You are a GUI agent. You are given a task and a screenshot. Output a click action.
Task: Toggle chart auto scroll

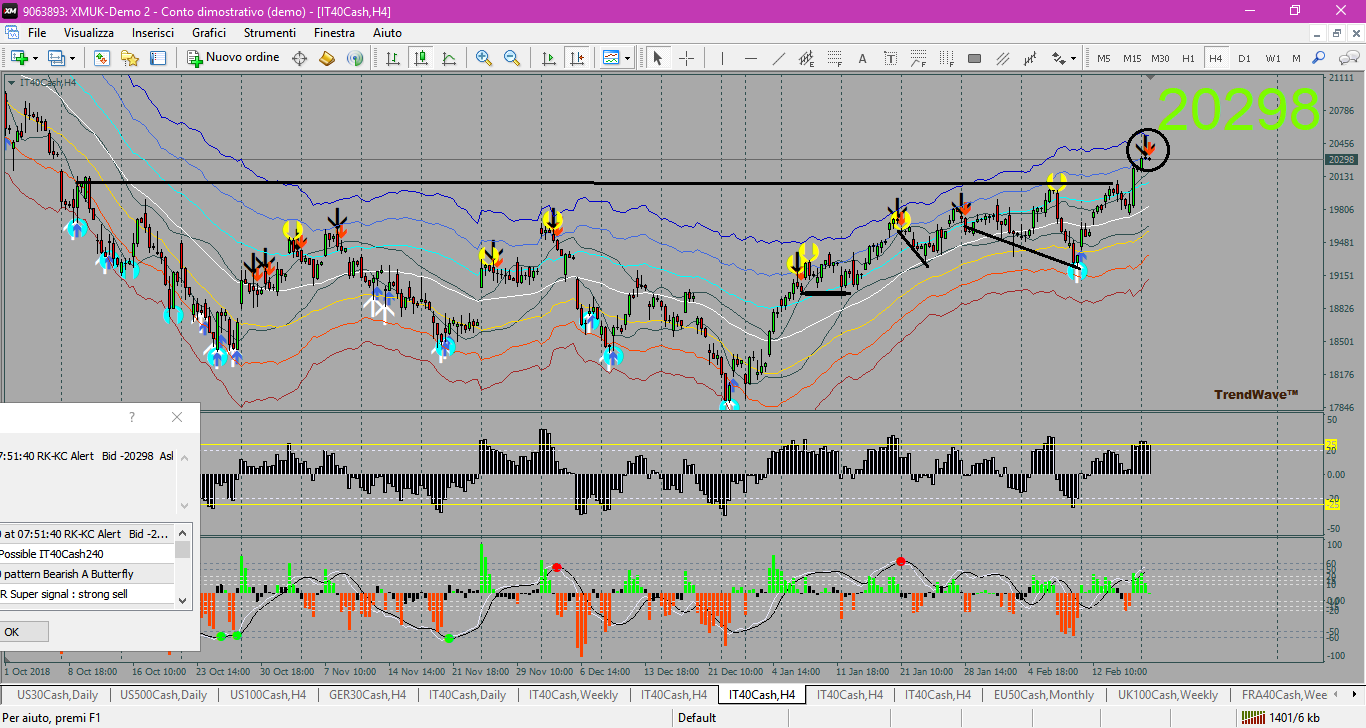click(x=547, y=58)
